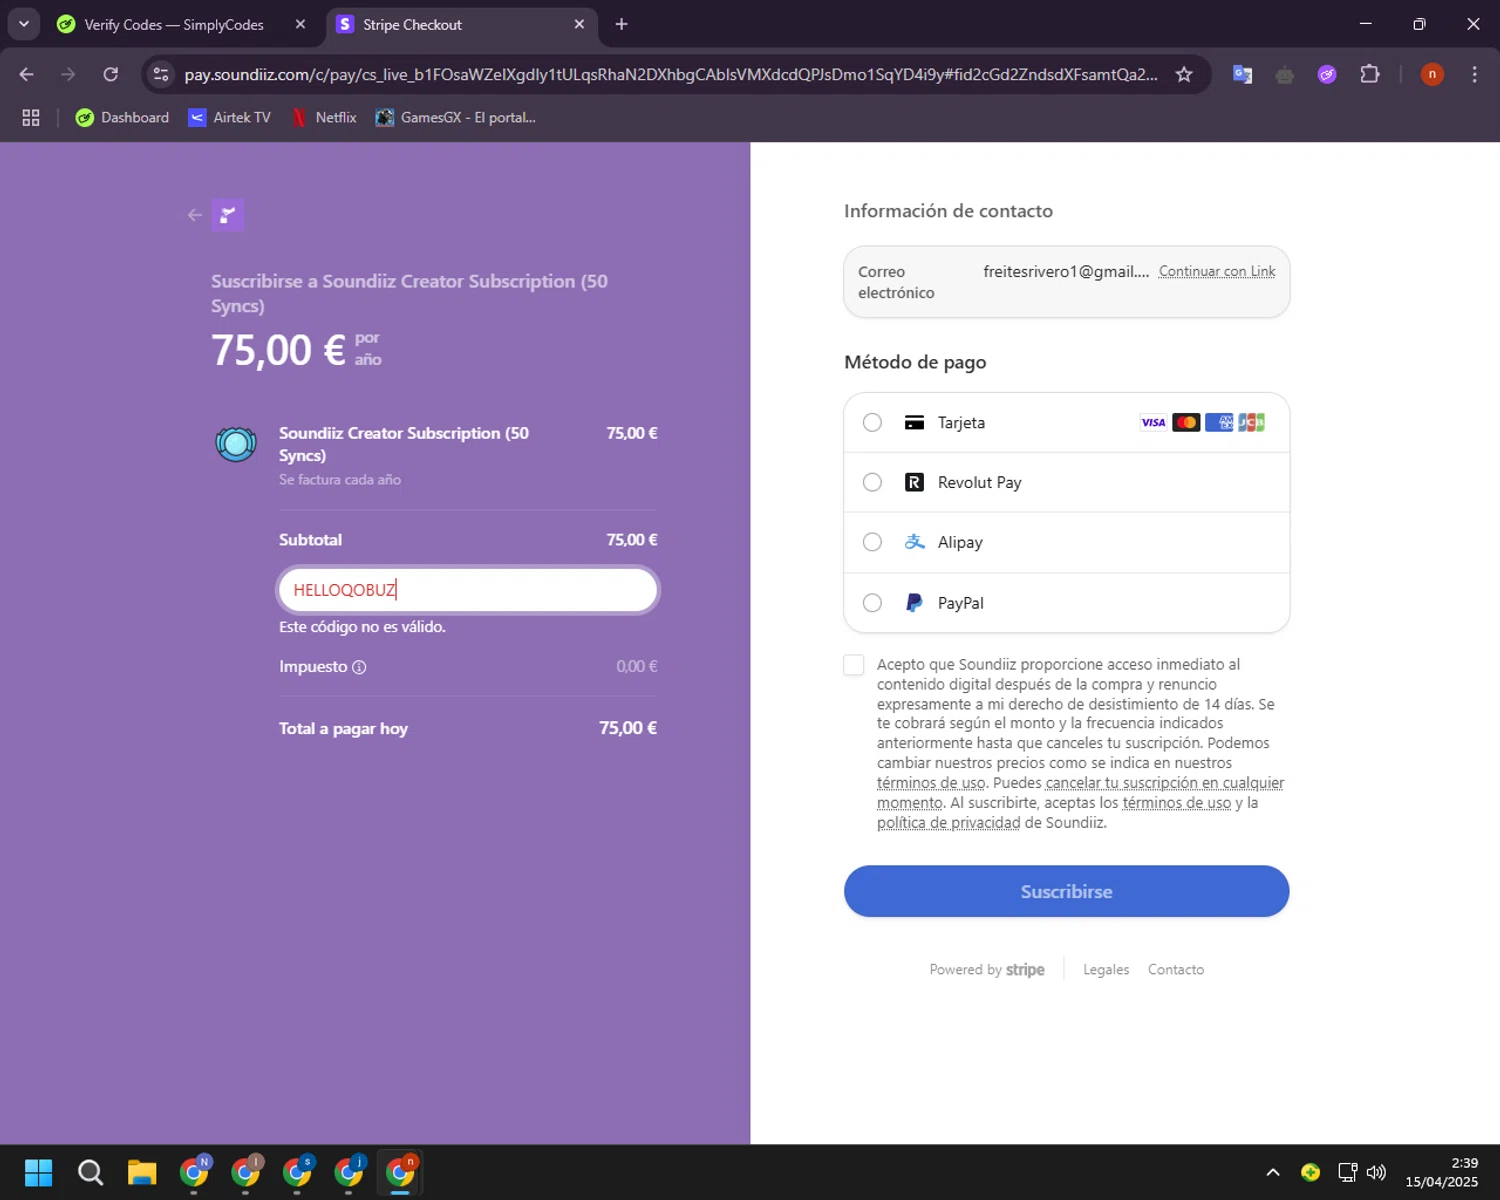Image resolution: width=1500 pixels, height=1200 pixels.
Task: Click the browser back button
Action: click(27, 74)
